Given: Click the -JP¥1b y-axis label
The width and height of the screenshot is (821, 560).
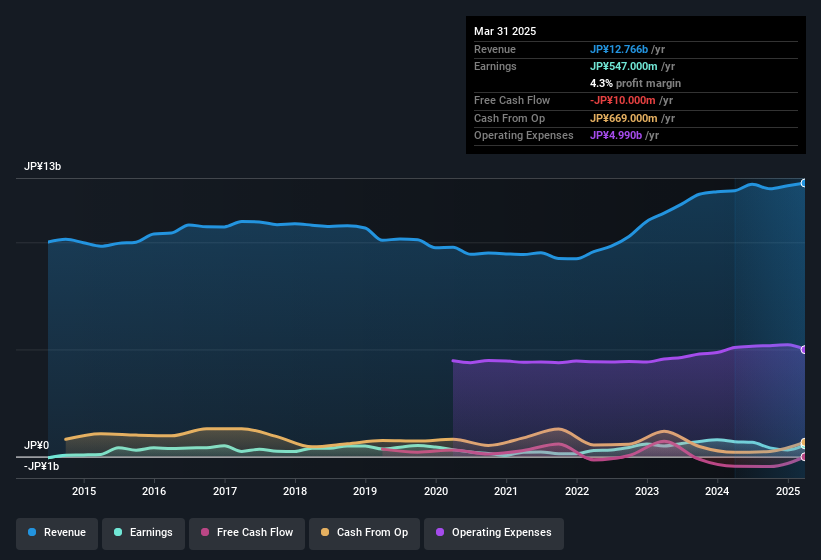Looking at the screenshot, I should (41, 466).
